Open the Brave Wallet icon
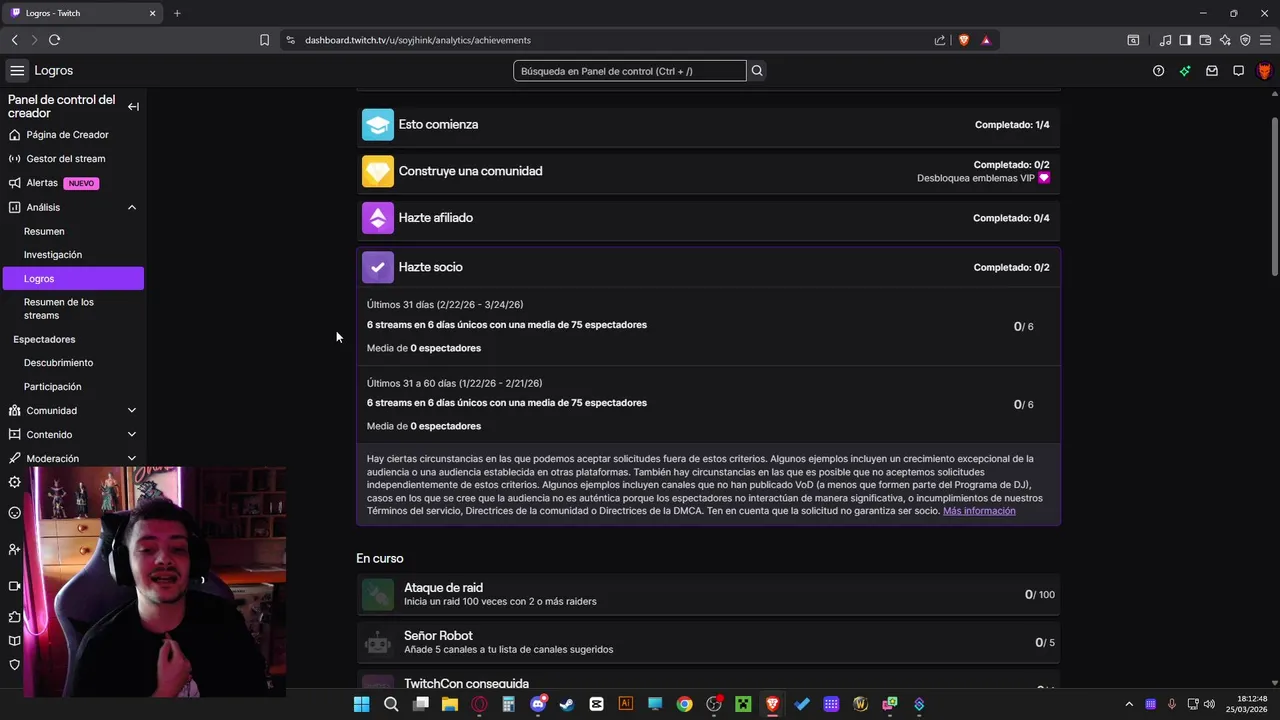1280x720 pixels. (x=1205, y=40)
